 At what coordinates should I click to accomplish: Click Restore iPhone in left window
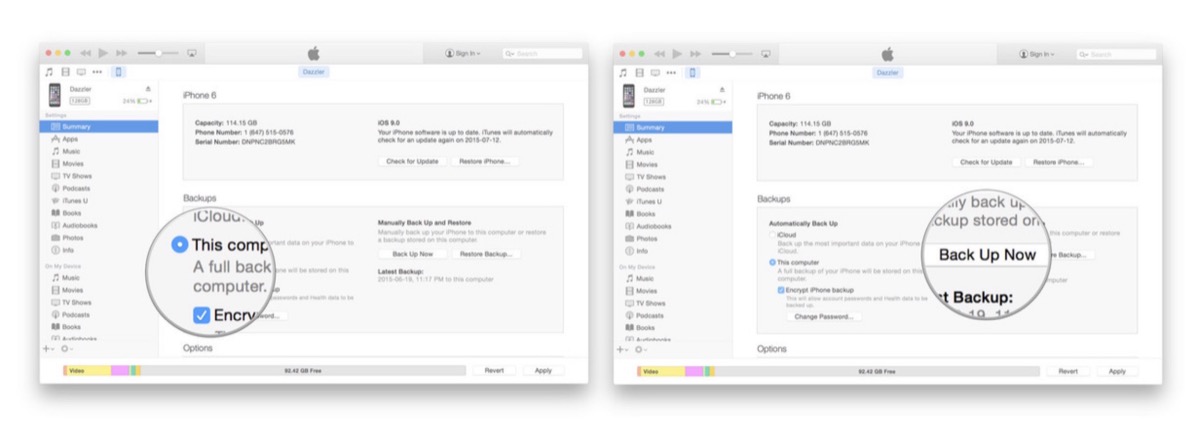(484, 161)
